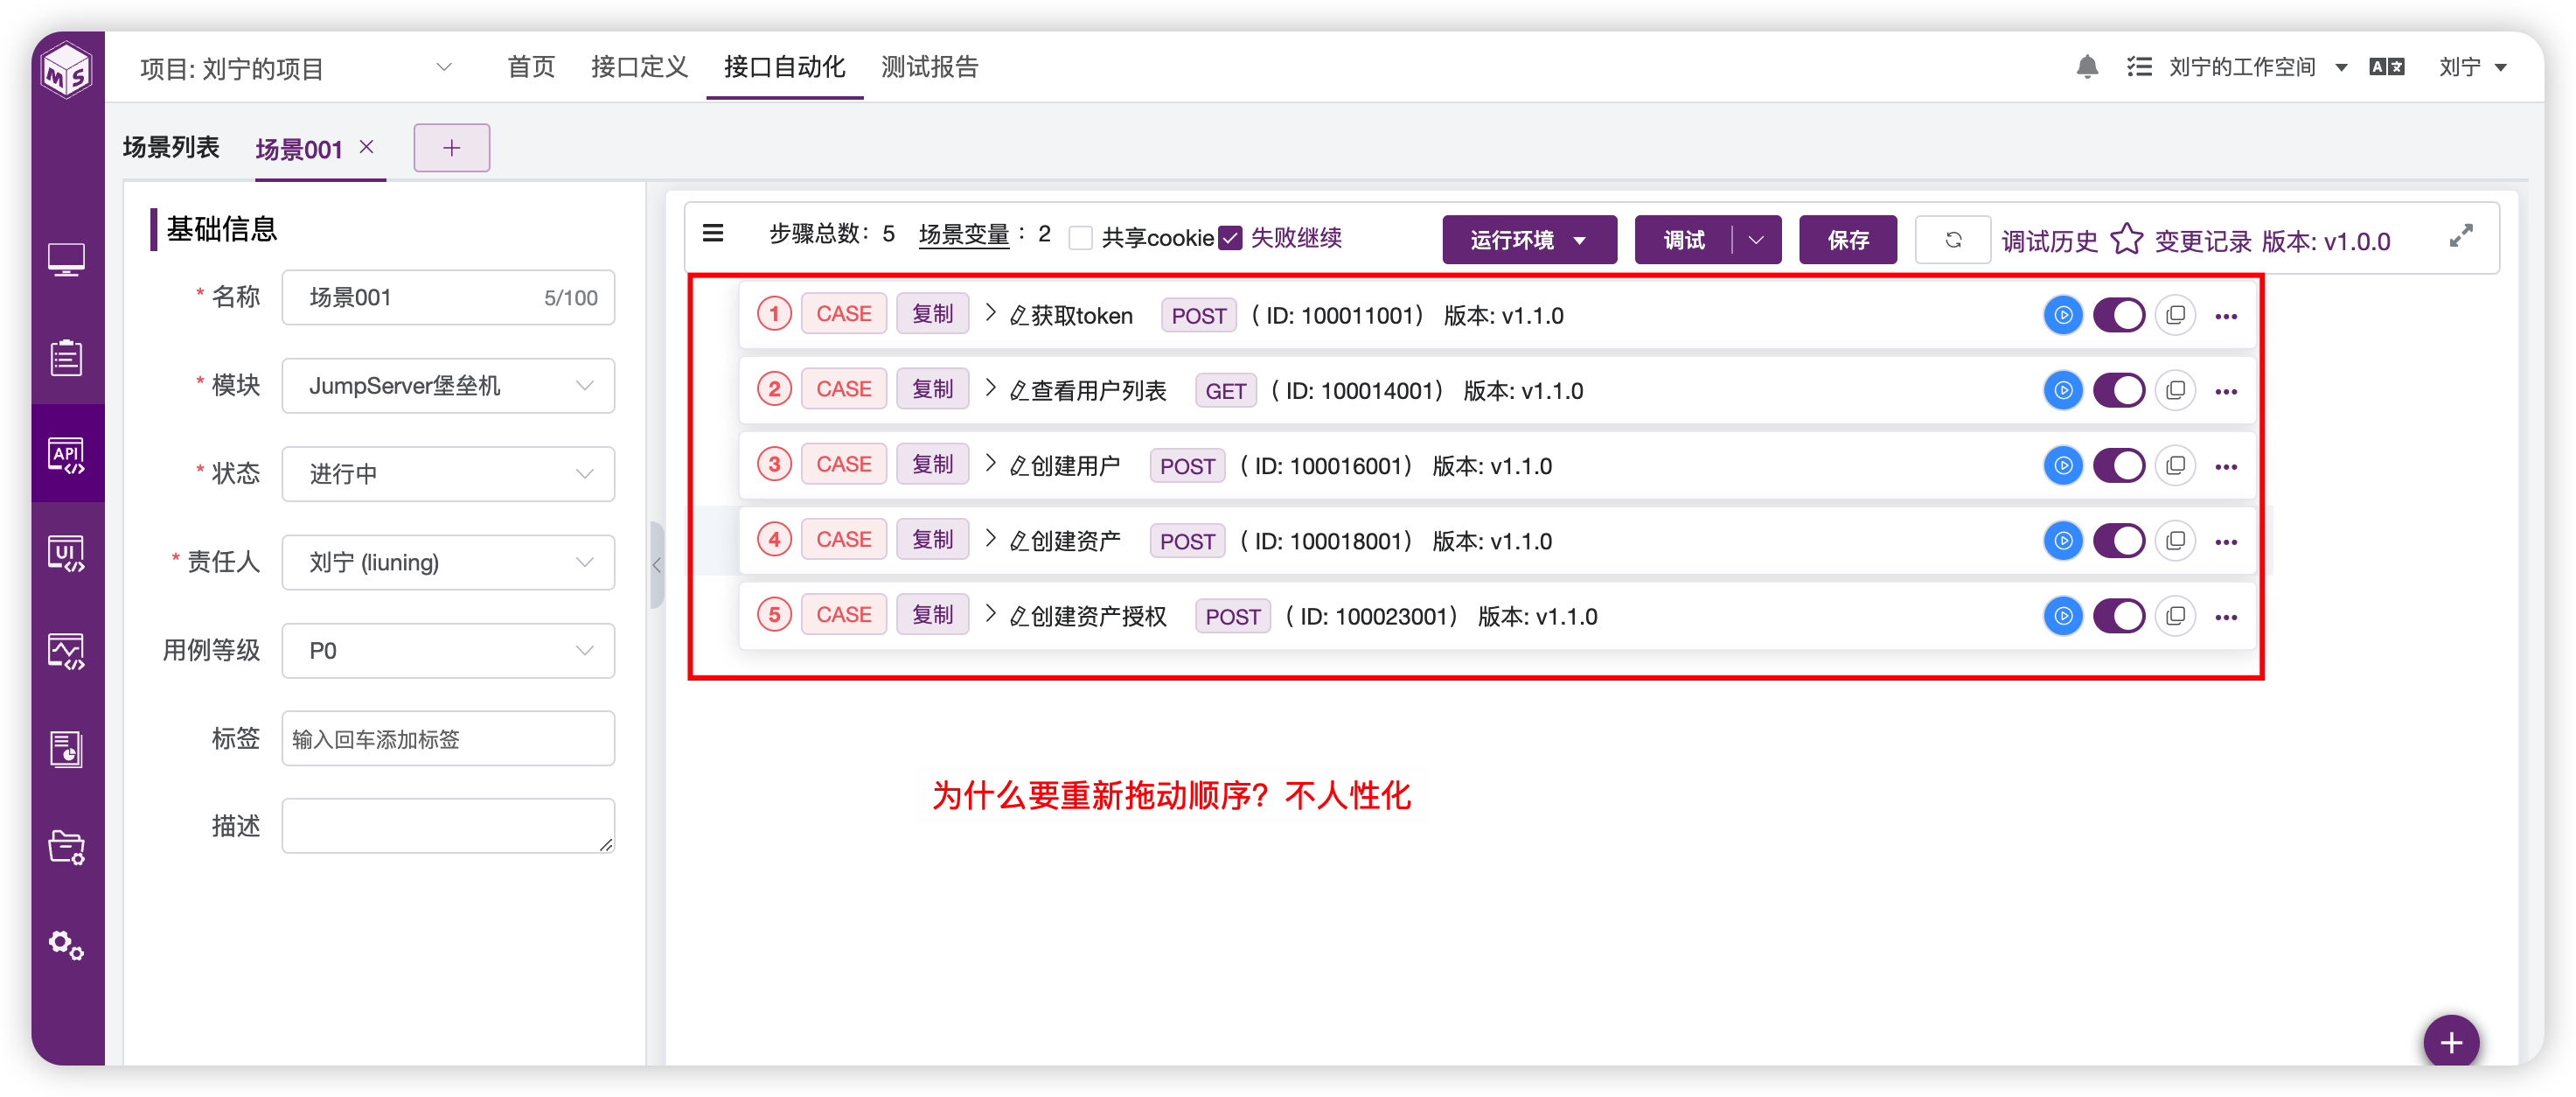Image resolution: width=2576 pixels, height=1097 pixels.
Task: Click the star icon to favorite scenario
Action: tap(2127, 239)
